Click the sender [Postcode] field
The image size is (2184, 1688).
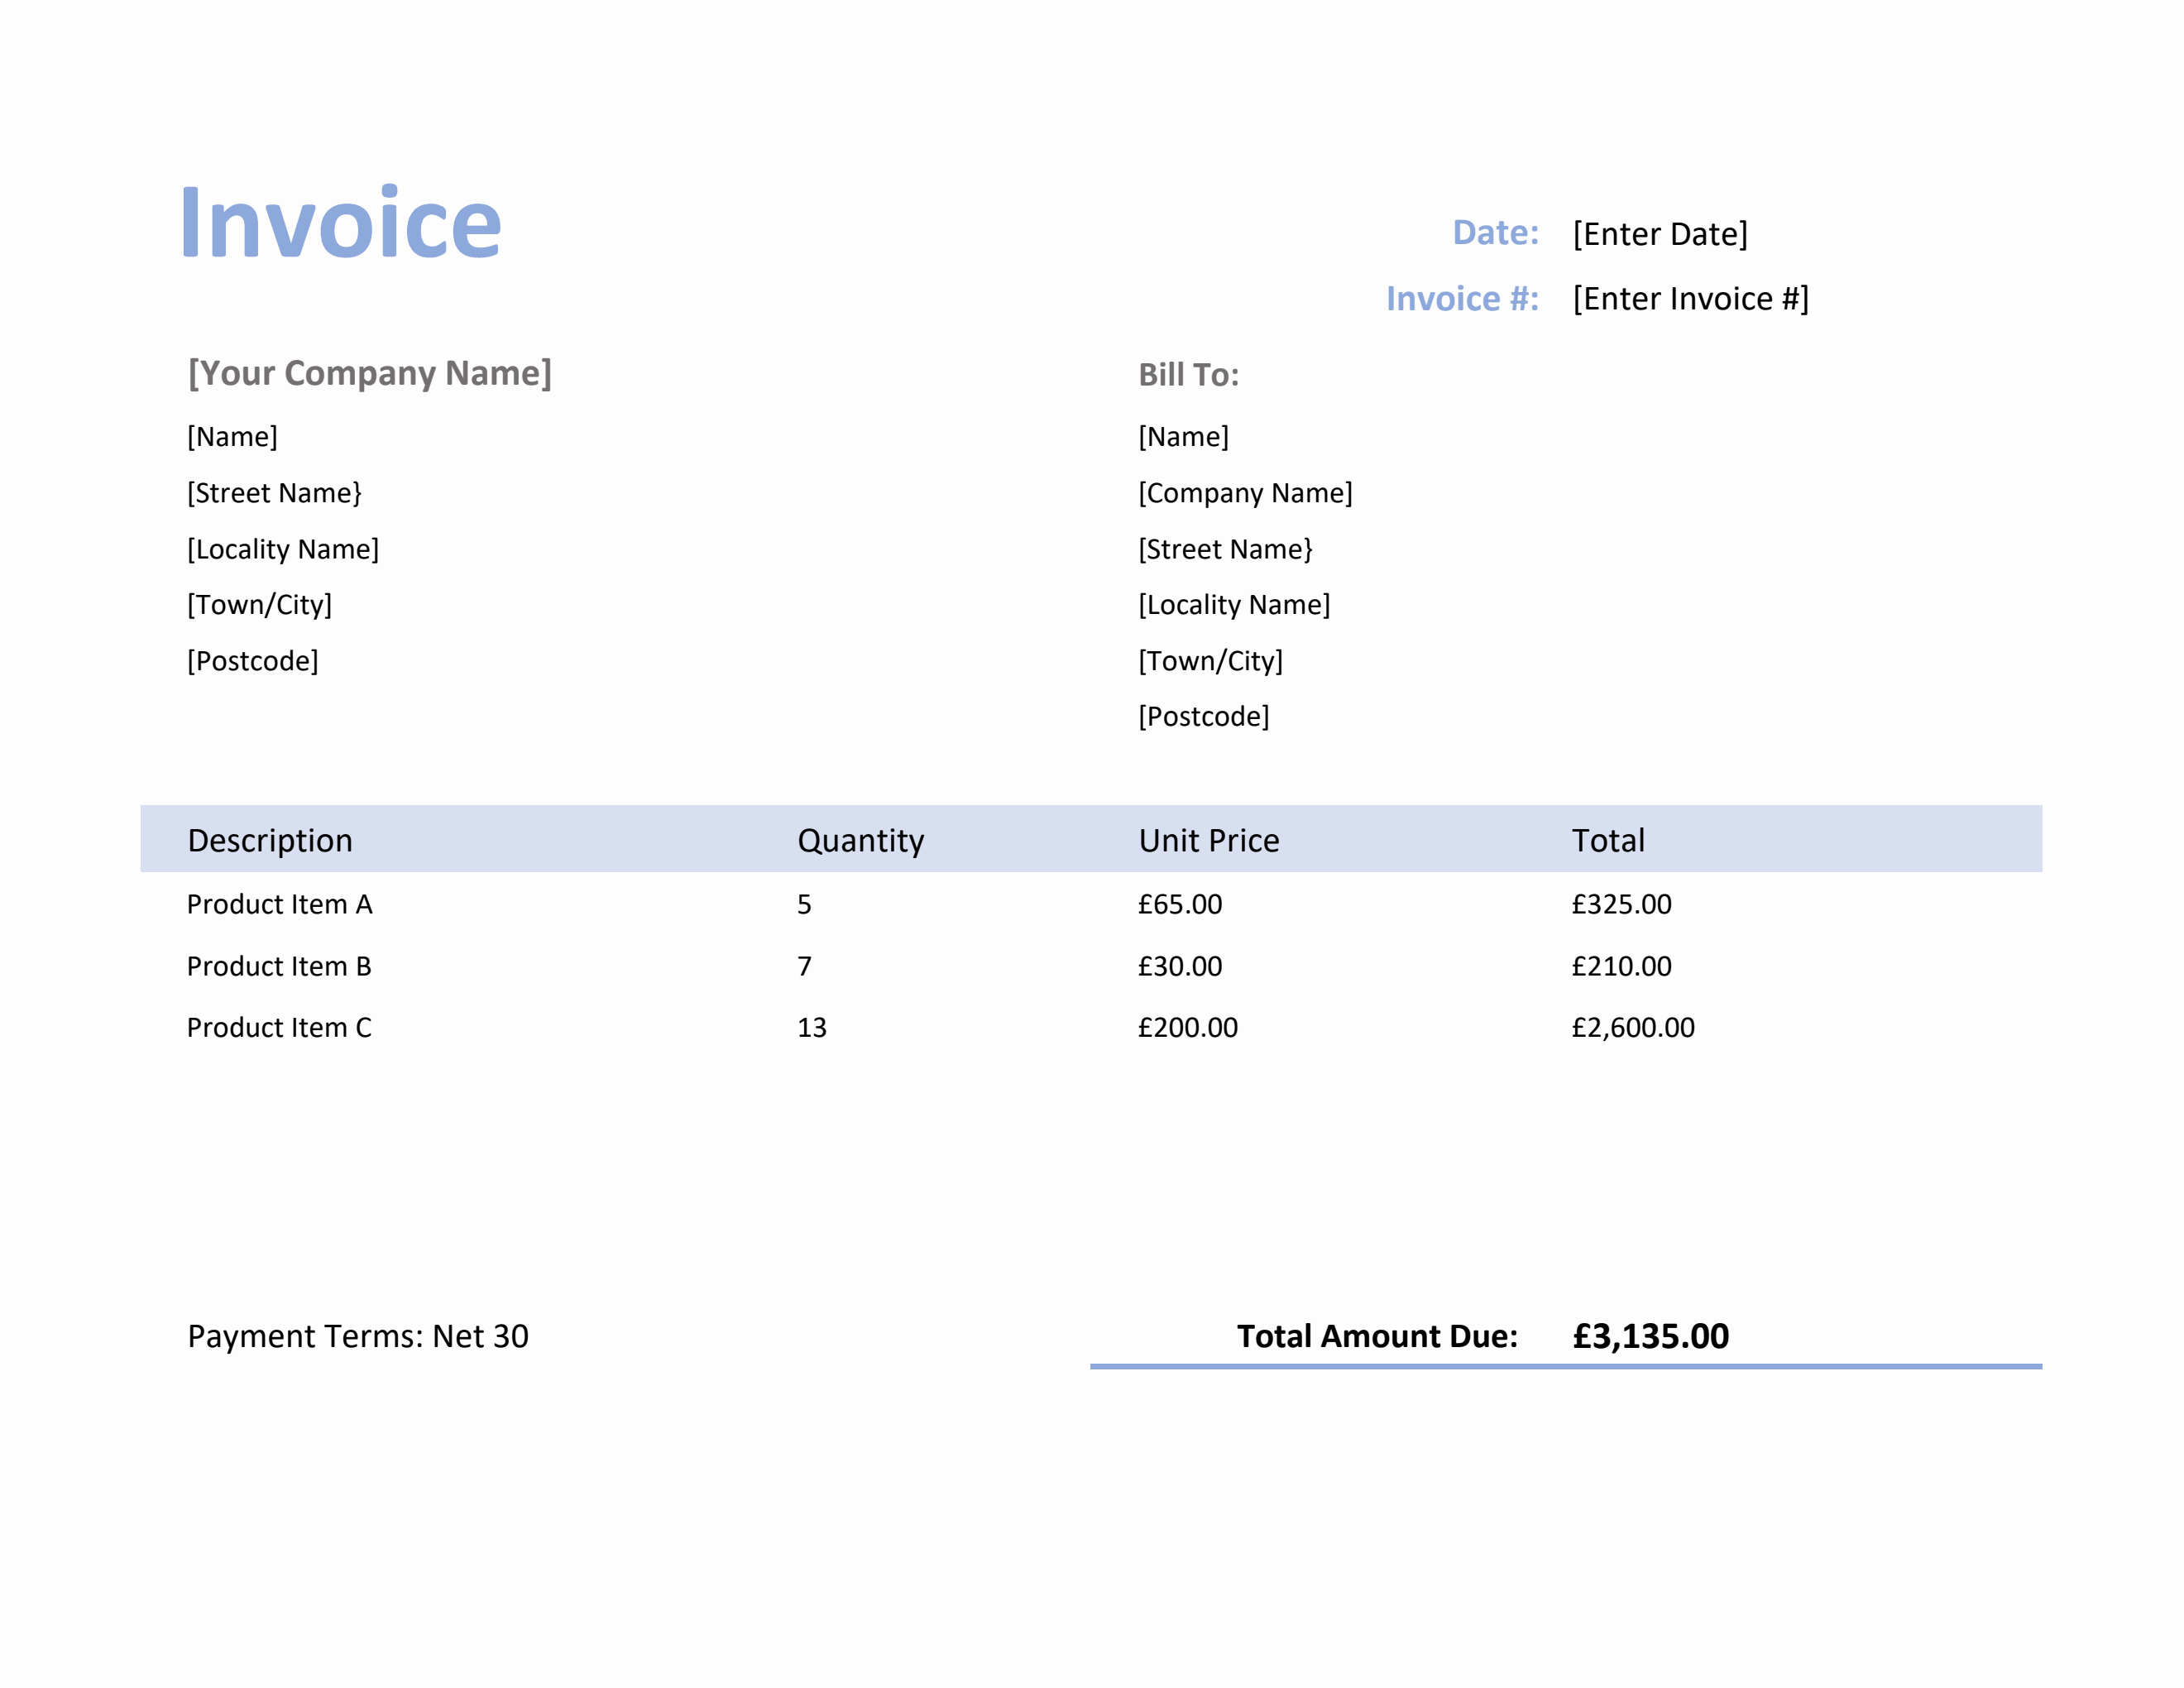click(253, 661)
